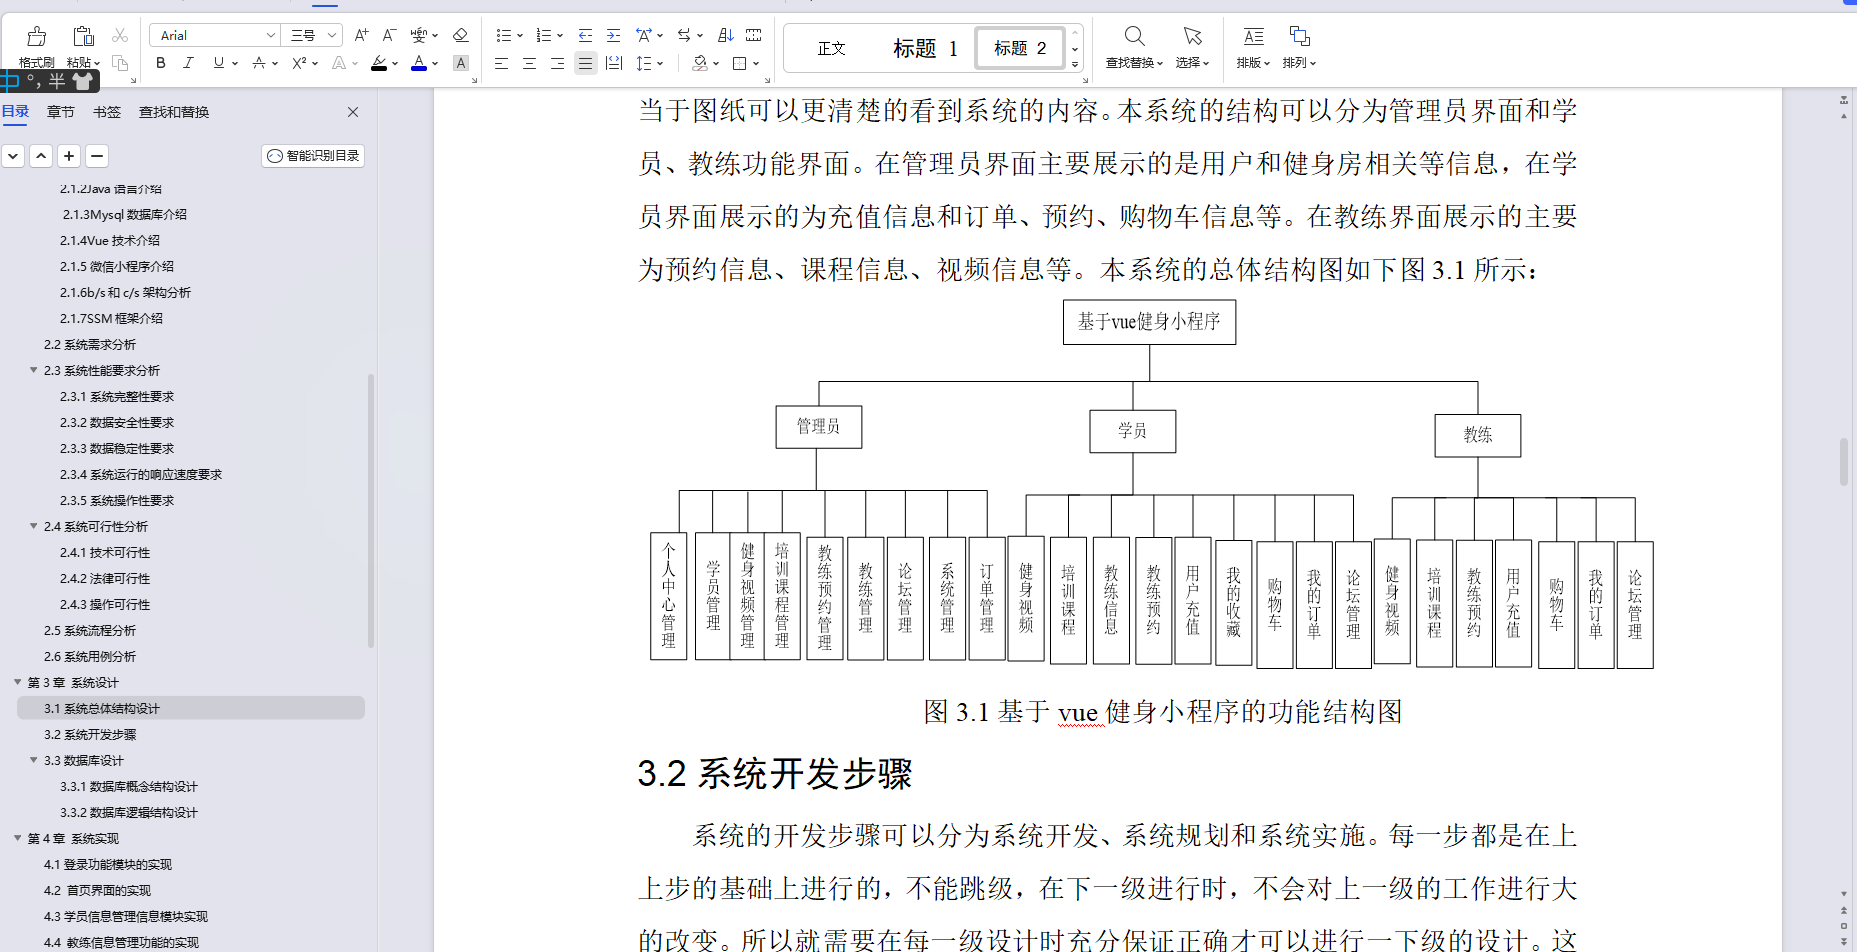The height and width of the screenshot is (952, 1857).
Task: Toggle center alignment
Action: point(529,63)
